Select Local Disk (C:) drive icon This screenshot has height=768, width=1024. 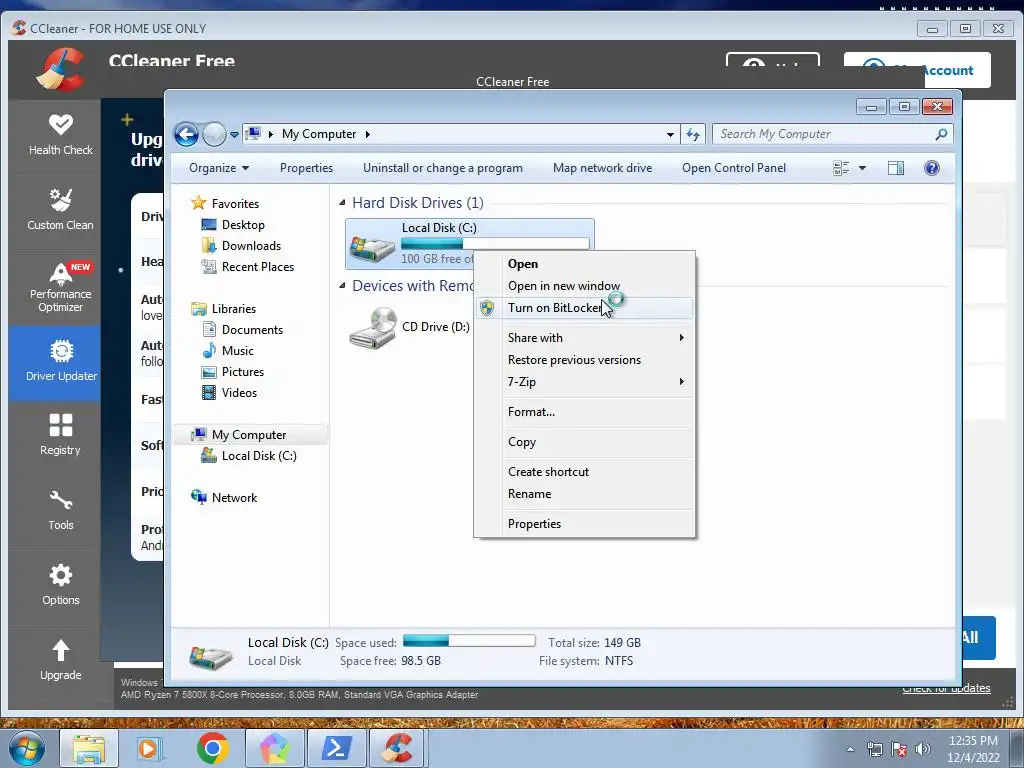(x=372, y=249)
